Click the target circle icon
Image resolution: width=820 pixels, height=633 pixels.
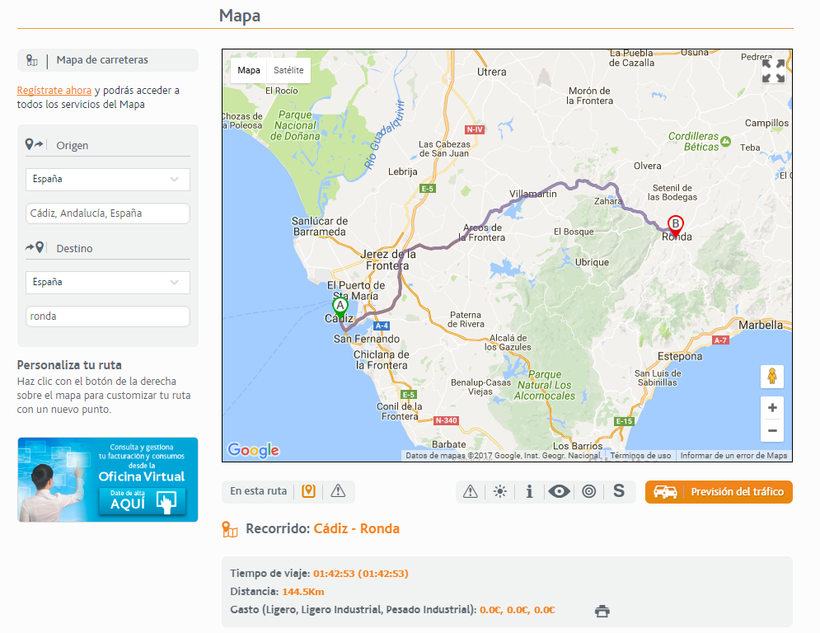(x=589, y=492)
